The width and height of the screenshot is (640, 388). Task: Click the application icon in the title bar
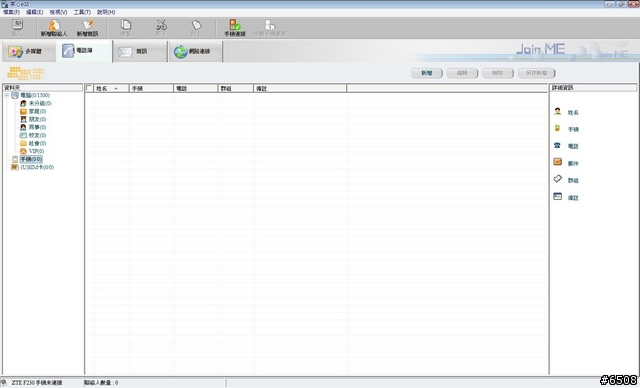click(5, 4)
